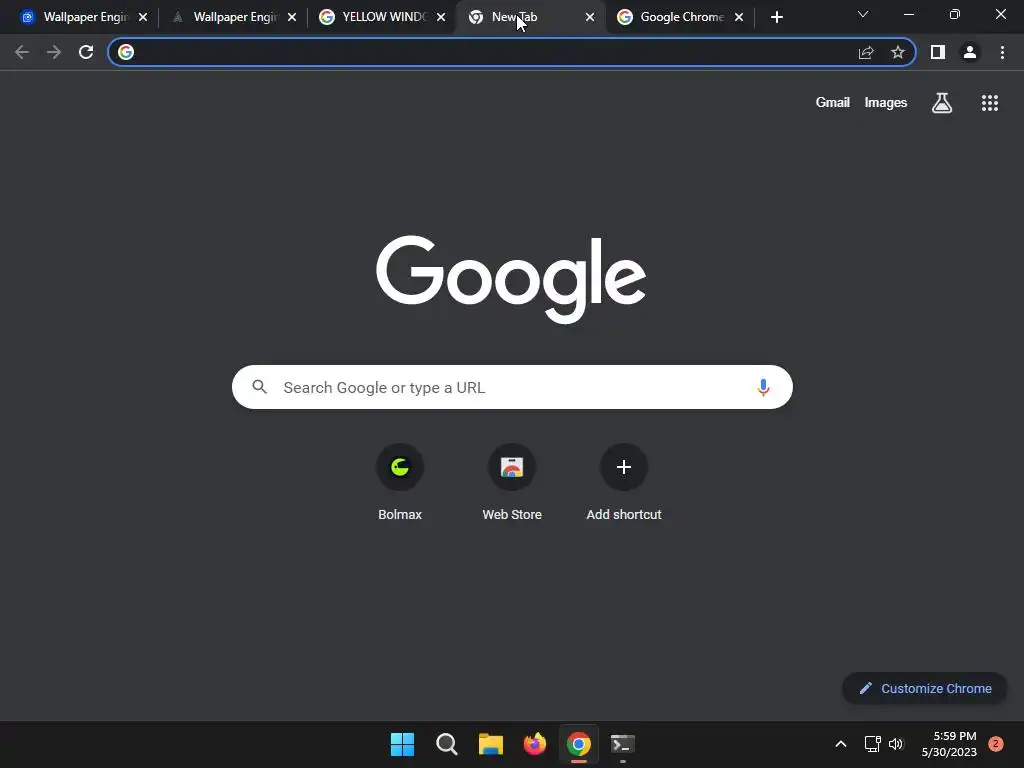Go back using the back arrow
The height and width of the screenshot is (768, 1024).
point(22,52)
